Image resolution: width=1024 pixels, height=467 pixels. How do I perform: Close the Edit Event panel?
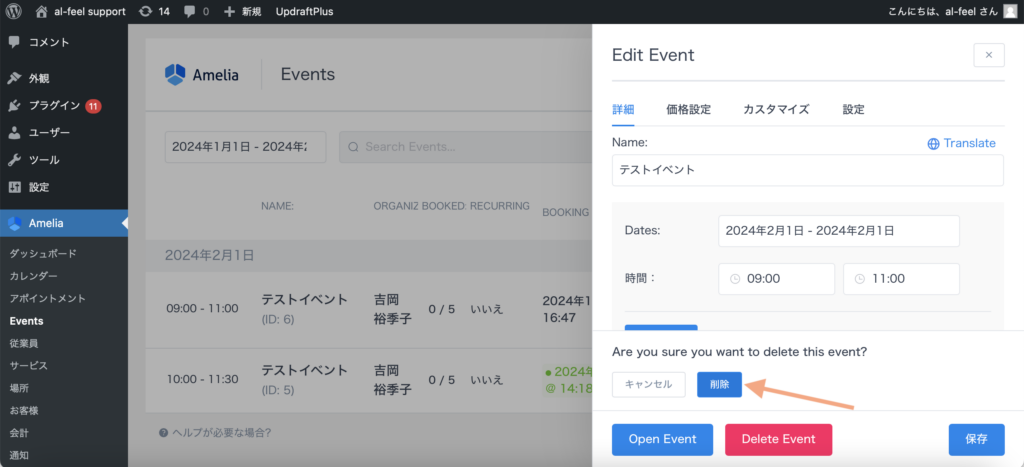click(988, 55)
